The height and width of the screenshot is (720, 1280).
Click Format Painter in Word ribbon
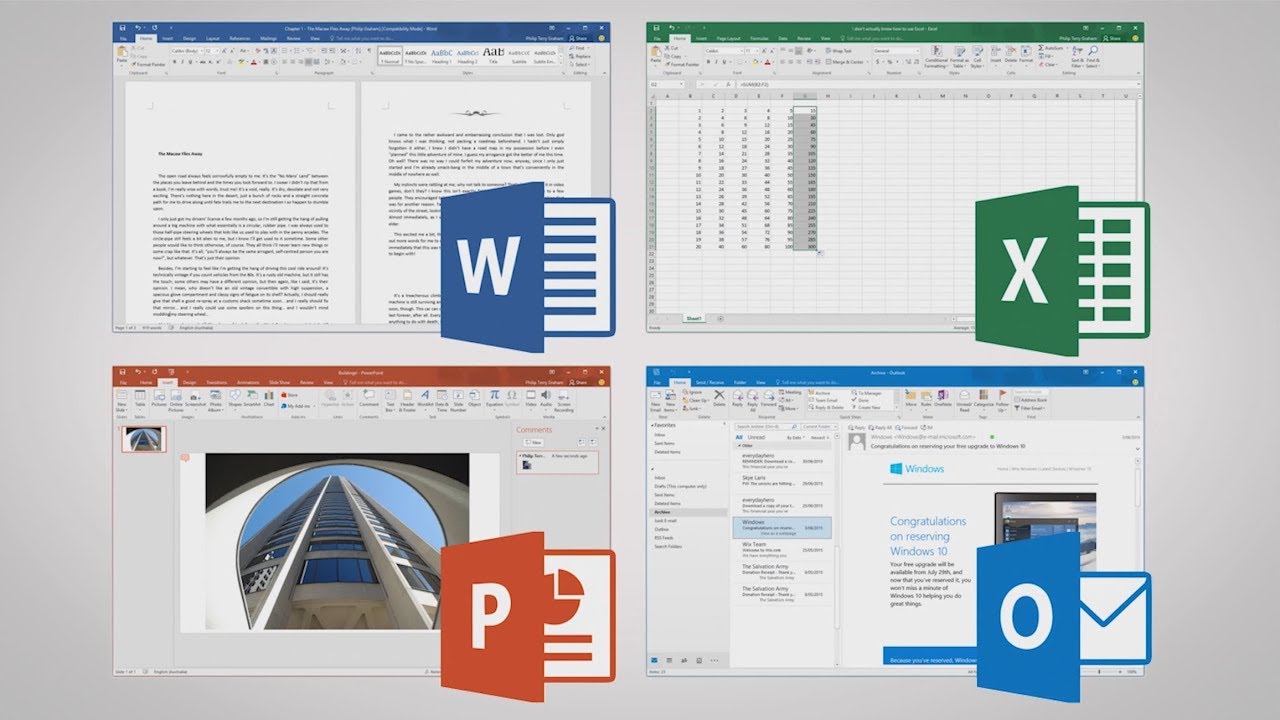(x=149, y=65)
